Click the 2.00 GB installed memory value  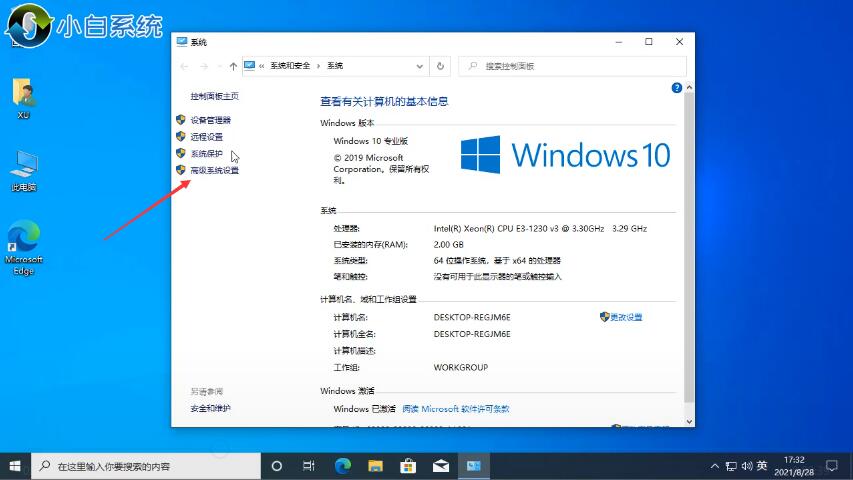[x=448, y=244]
